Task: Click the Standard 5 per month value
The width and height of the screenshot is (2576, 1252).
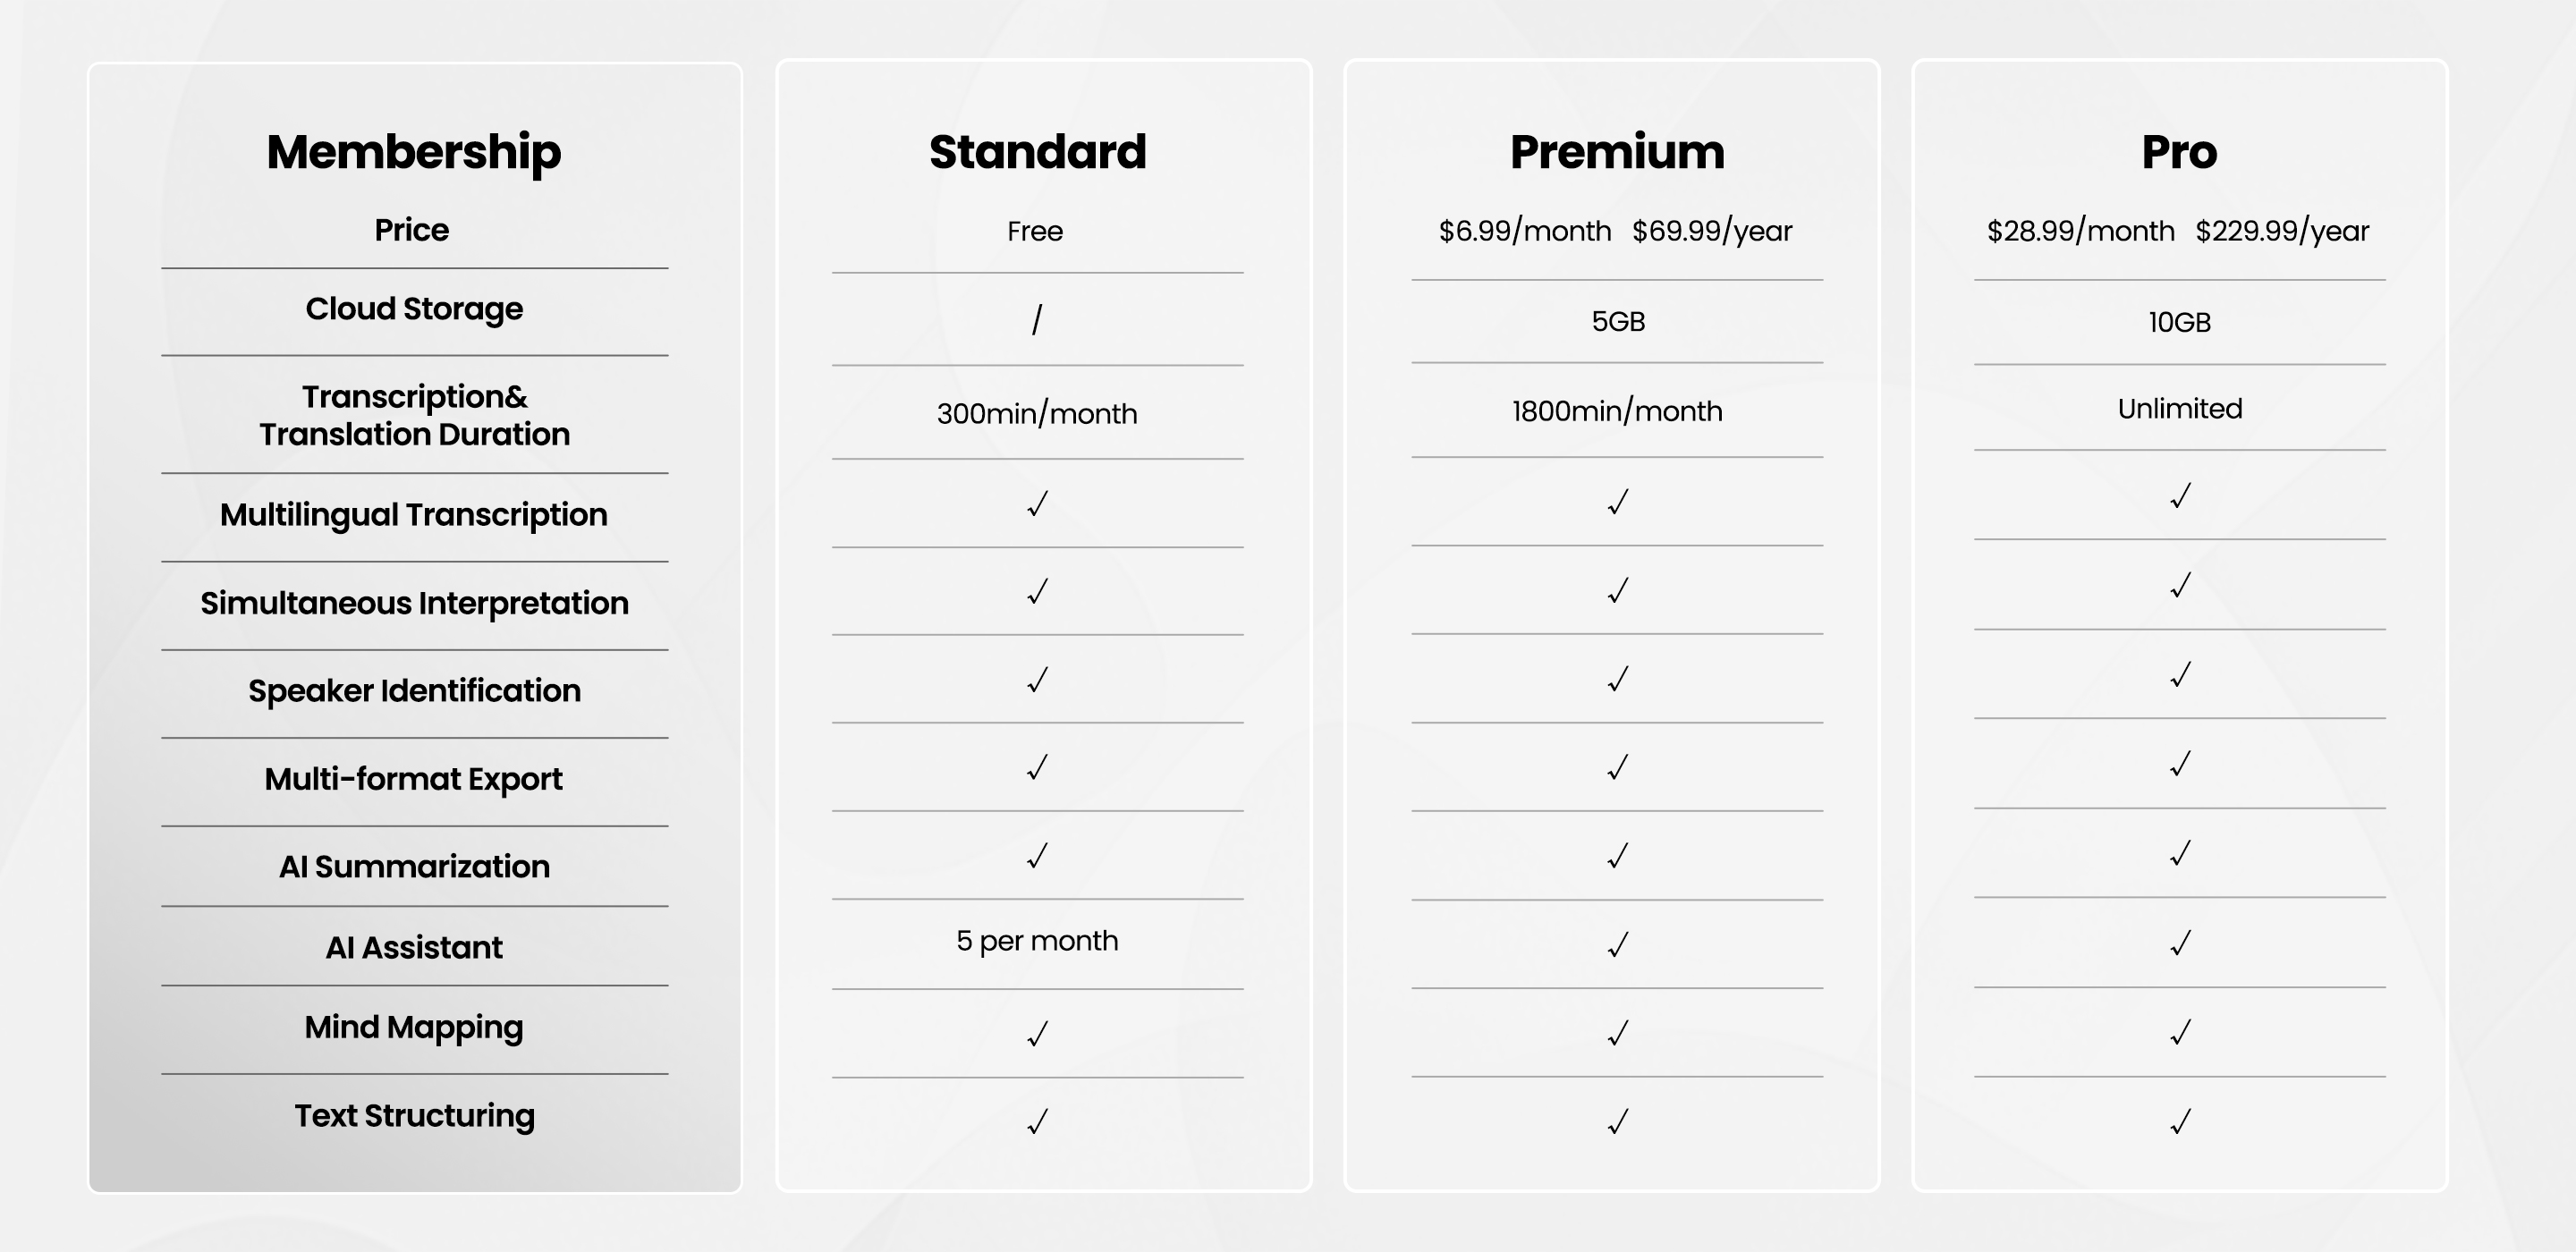Action: 1037,940
